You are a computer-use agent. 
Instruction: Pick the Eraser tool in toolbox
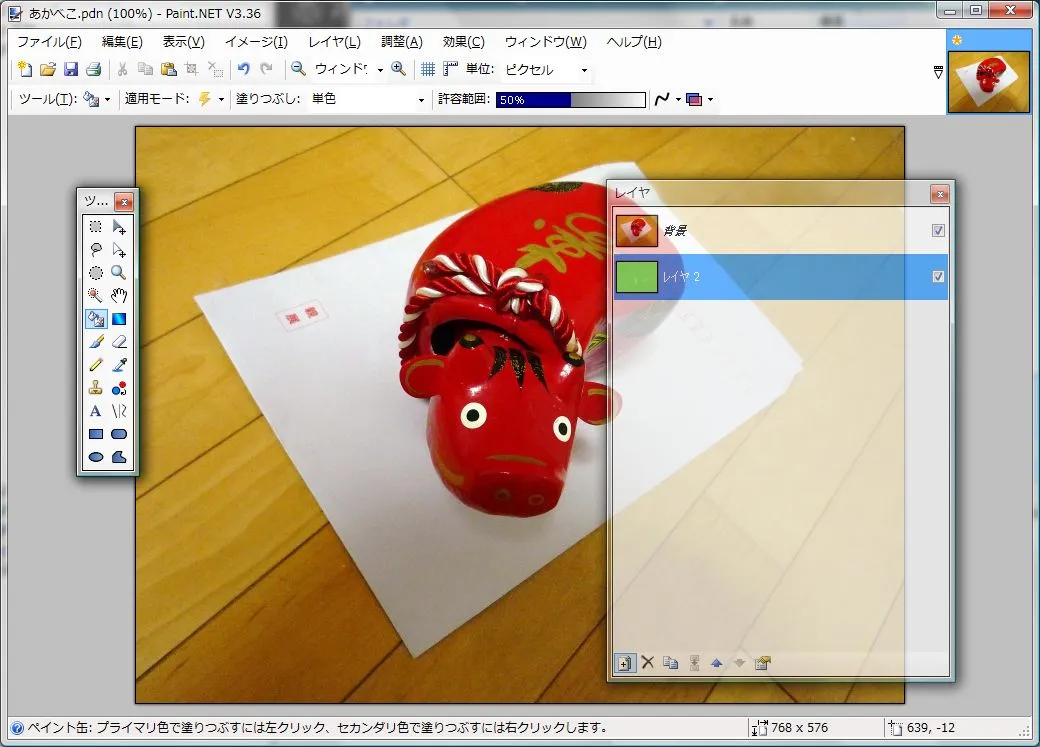coord(119,342)
